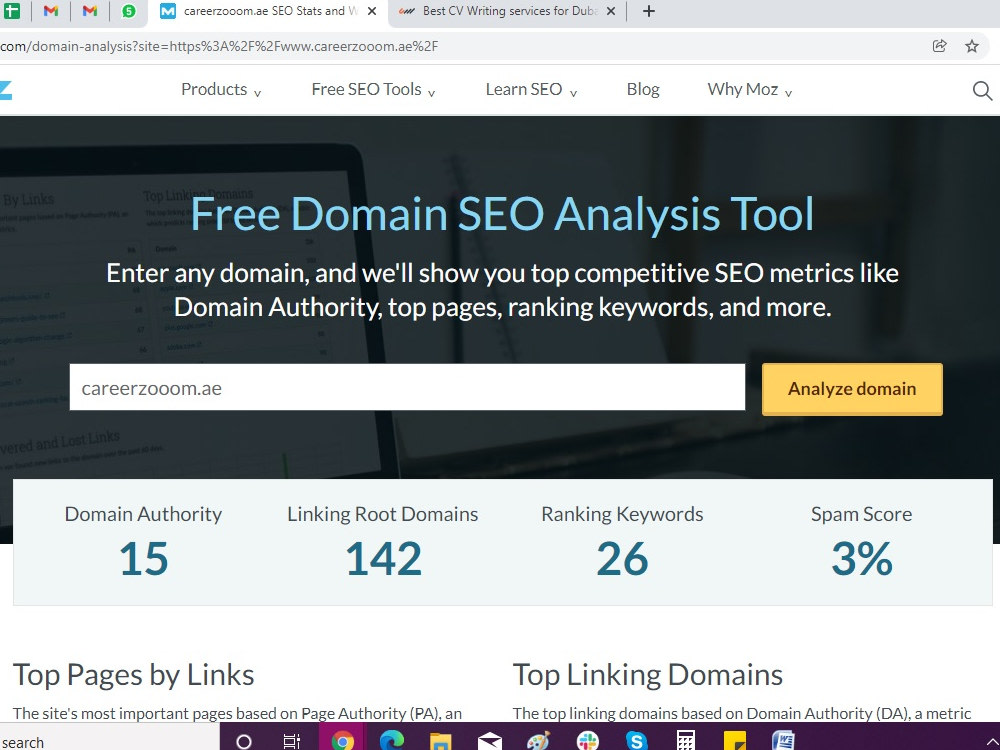
Task: Open Skype from the taskbar
Action: coord(636,741)
